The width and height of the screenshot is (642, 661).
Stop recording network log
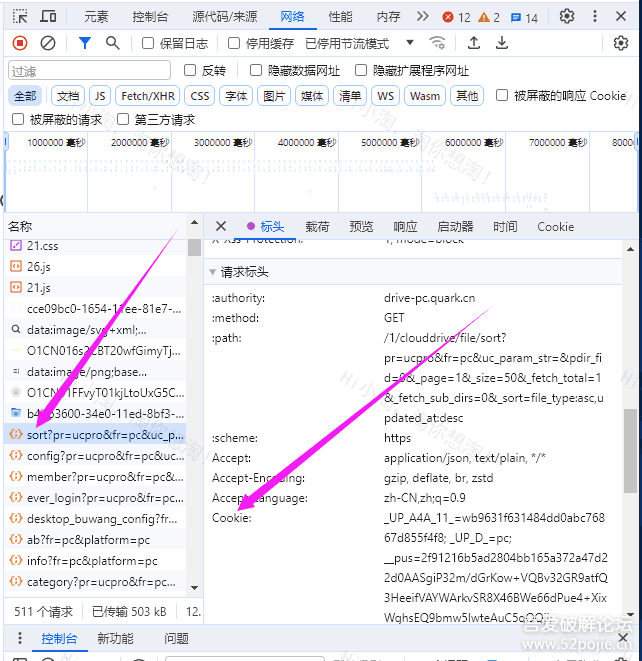(x=20, y=43)
